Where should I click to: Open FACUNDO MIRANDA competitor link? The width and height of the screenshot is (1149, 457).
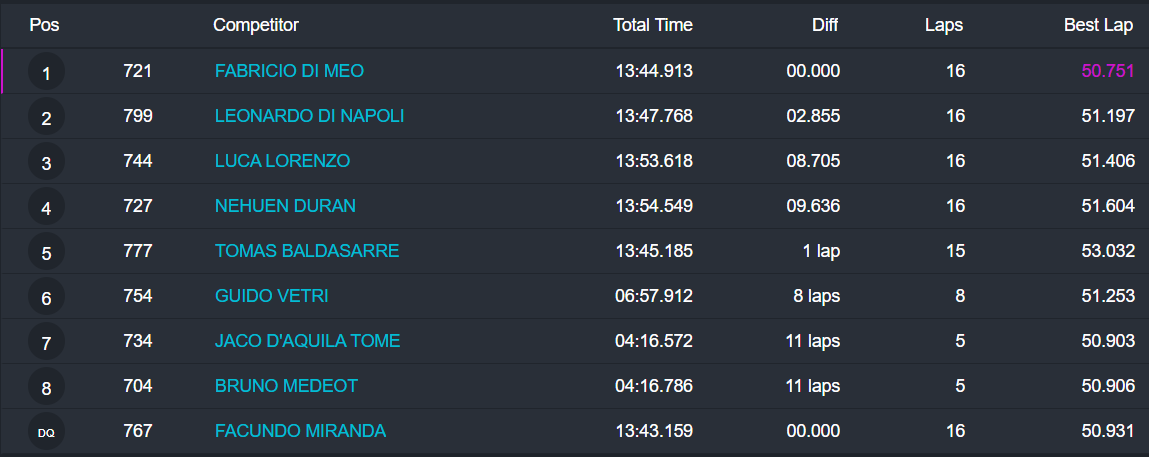click(x=300, y=431)
